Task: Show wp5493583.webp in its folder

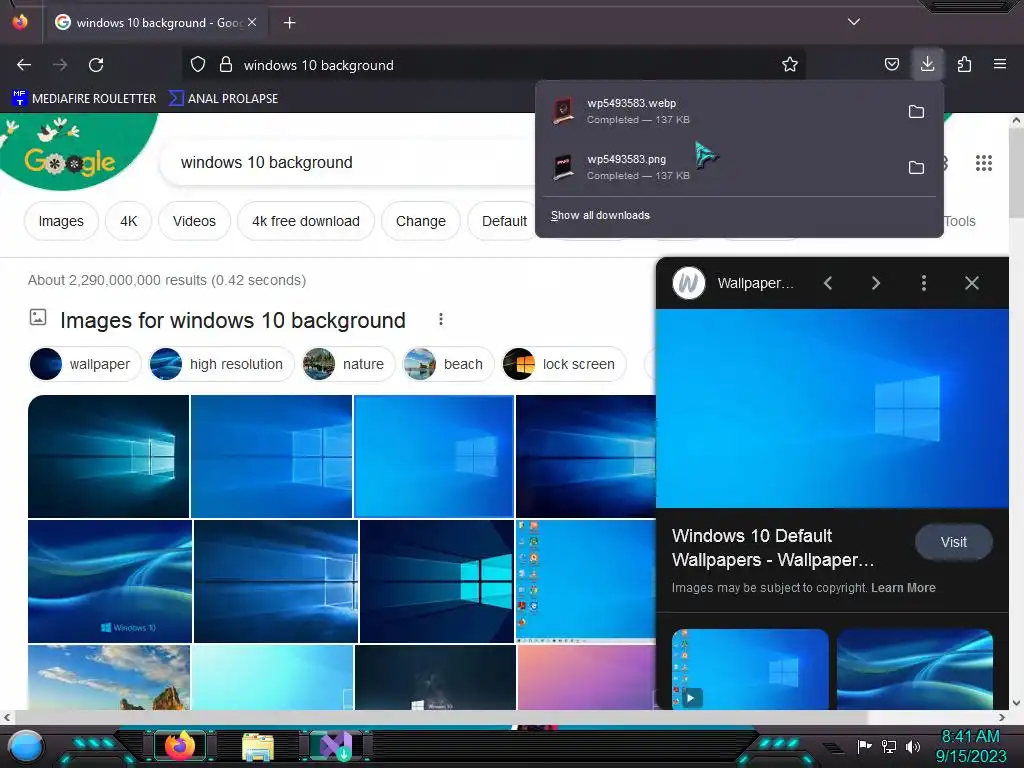Action: [x=916, y=112]
